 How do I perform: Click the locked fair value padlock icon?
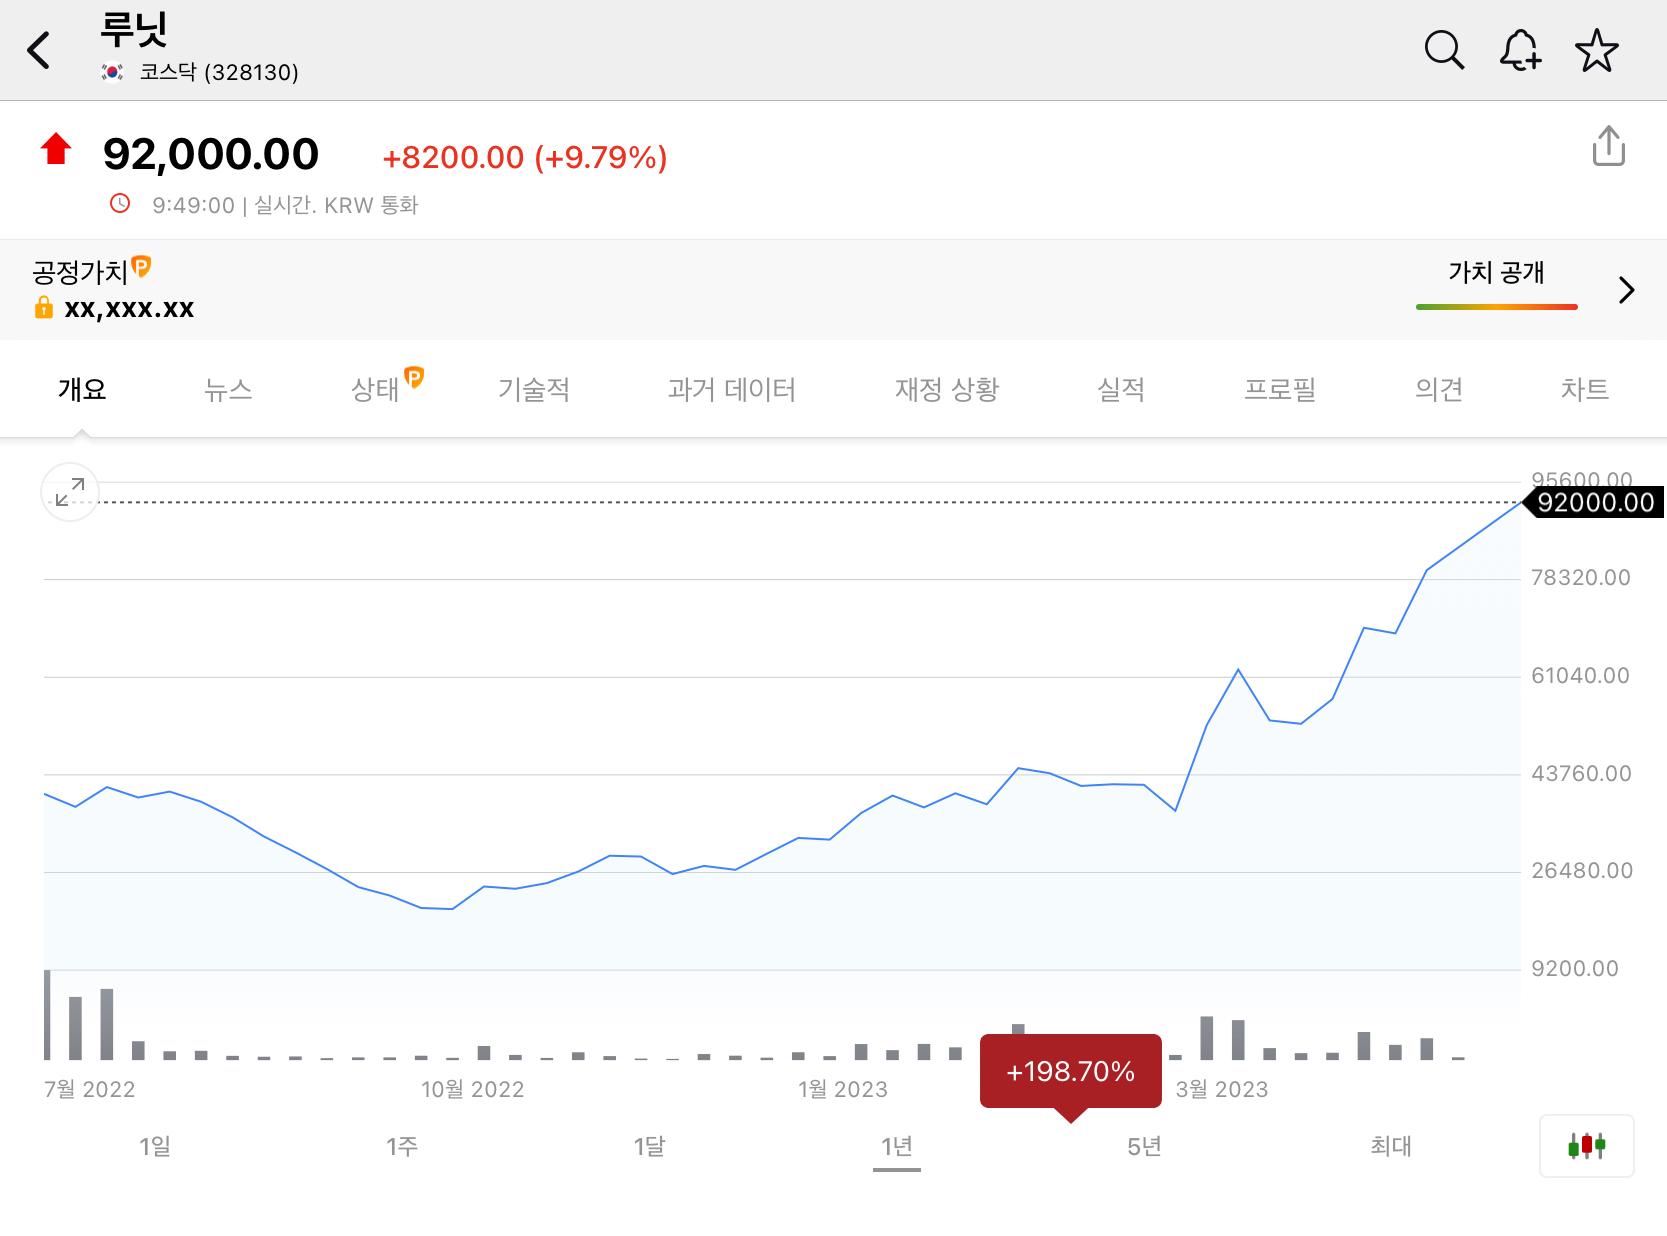[x=44, y=307]
